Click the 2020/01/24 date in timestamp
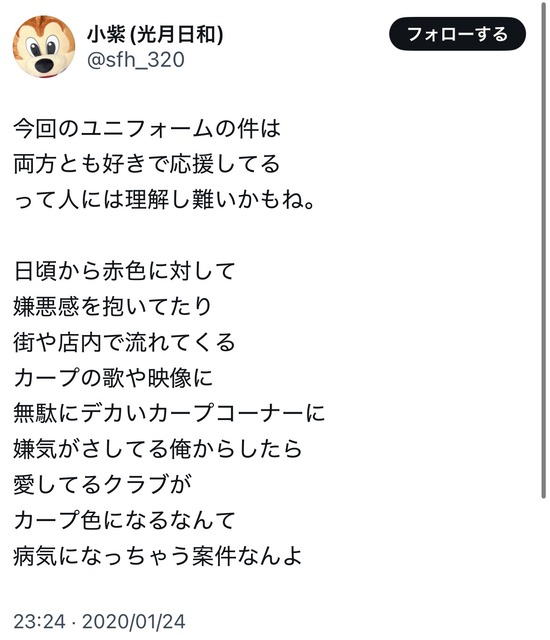The height and width of the screenshot is (640, 550). [x=134, y=622]
